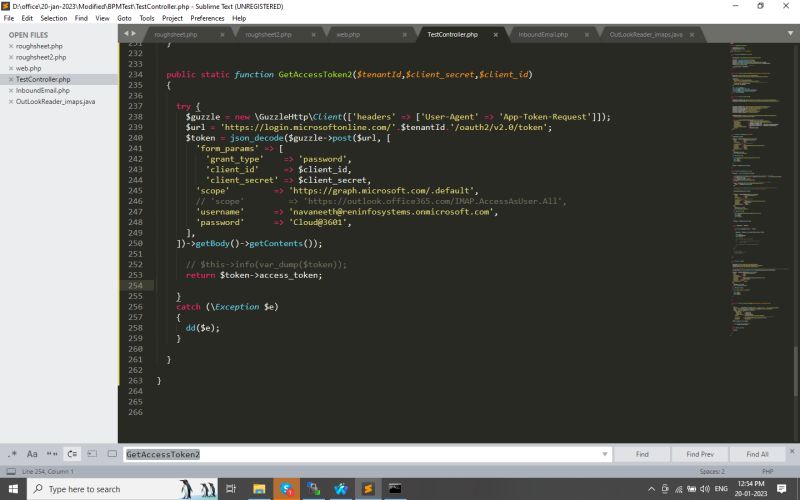Viewport: 800px width, 500px height.
Task: Open the Find menu in menu bar
Action: [x=81, y=18]
